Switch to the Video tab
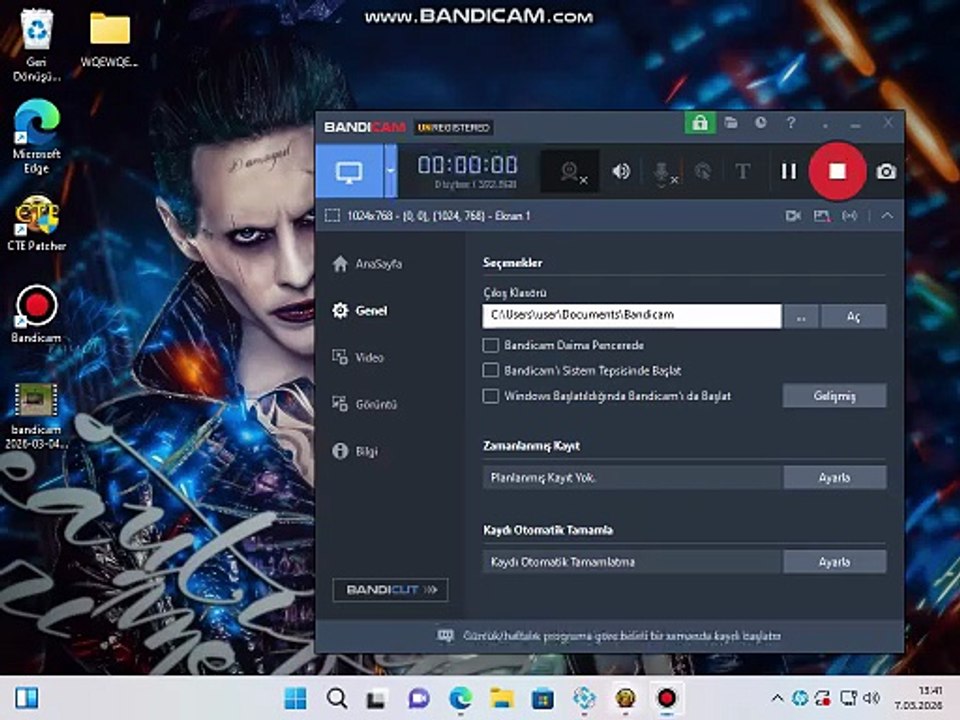This screenshot has height=720, width=960. [x=358, y=357]
